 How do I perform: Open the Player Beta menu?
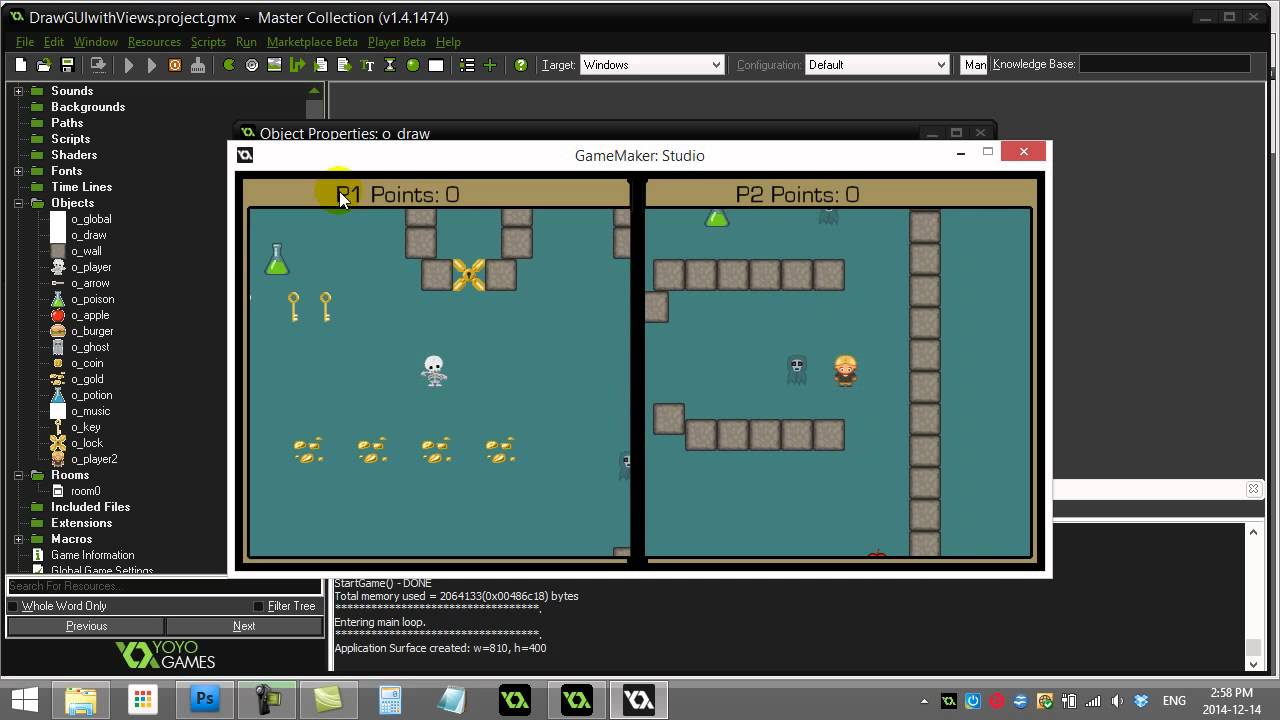coord(397,42)
